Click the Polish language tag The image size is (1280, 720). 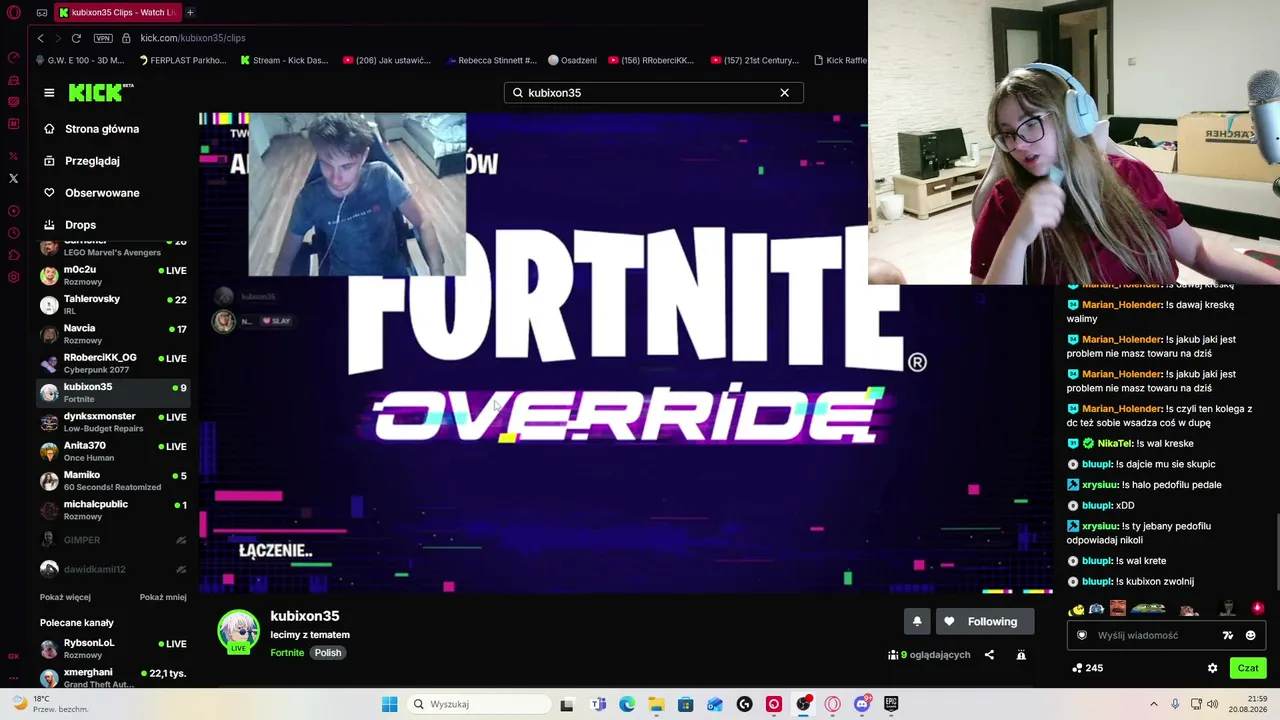point(328,653)
